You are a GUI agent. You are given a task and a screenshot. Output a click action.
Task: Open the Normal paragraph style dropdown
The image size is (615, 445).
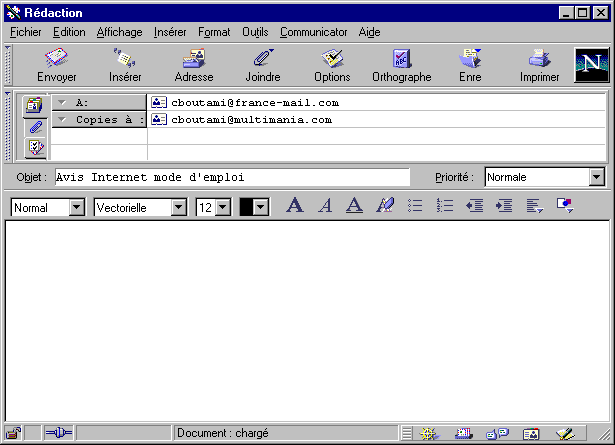click(x=77, y=207)
